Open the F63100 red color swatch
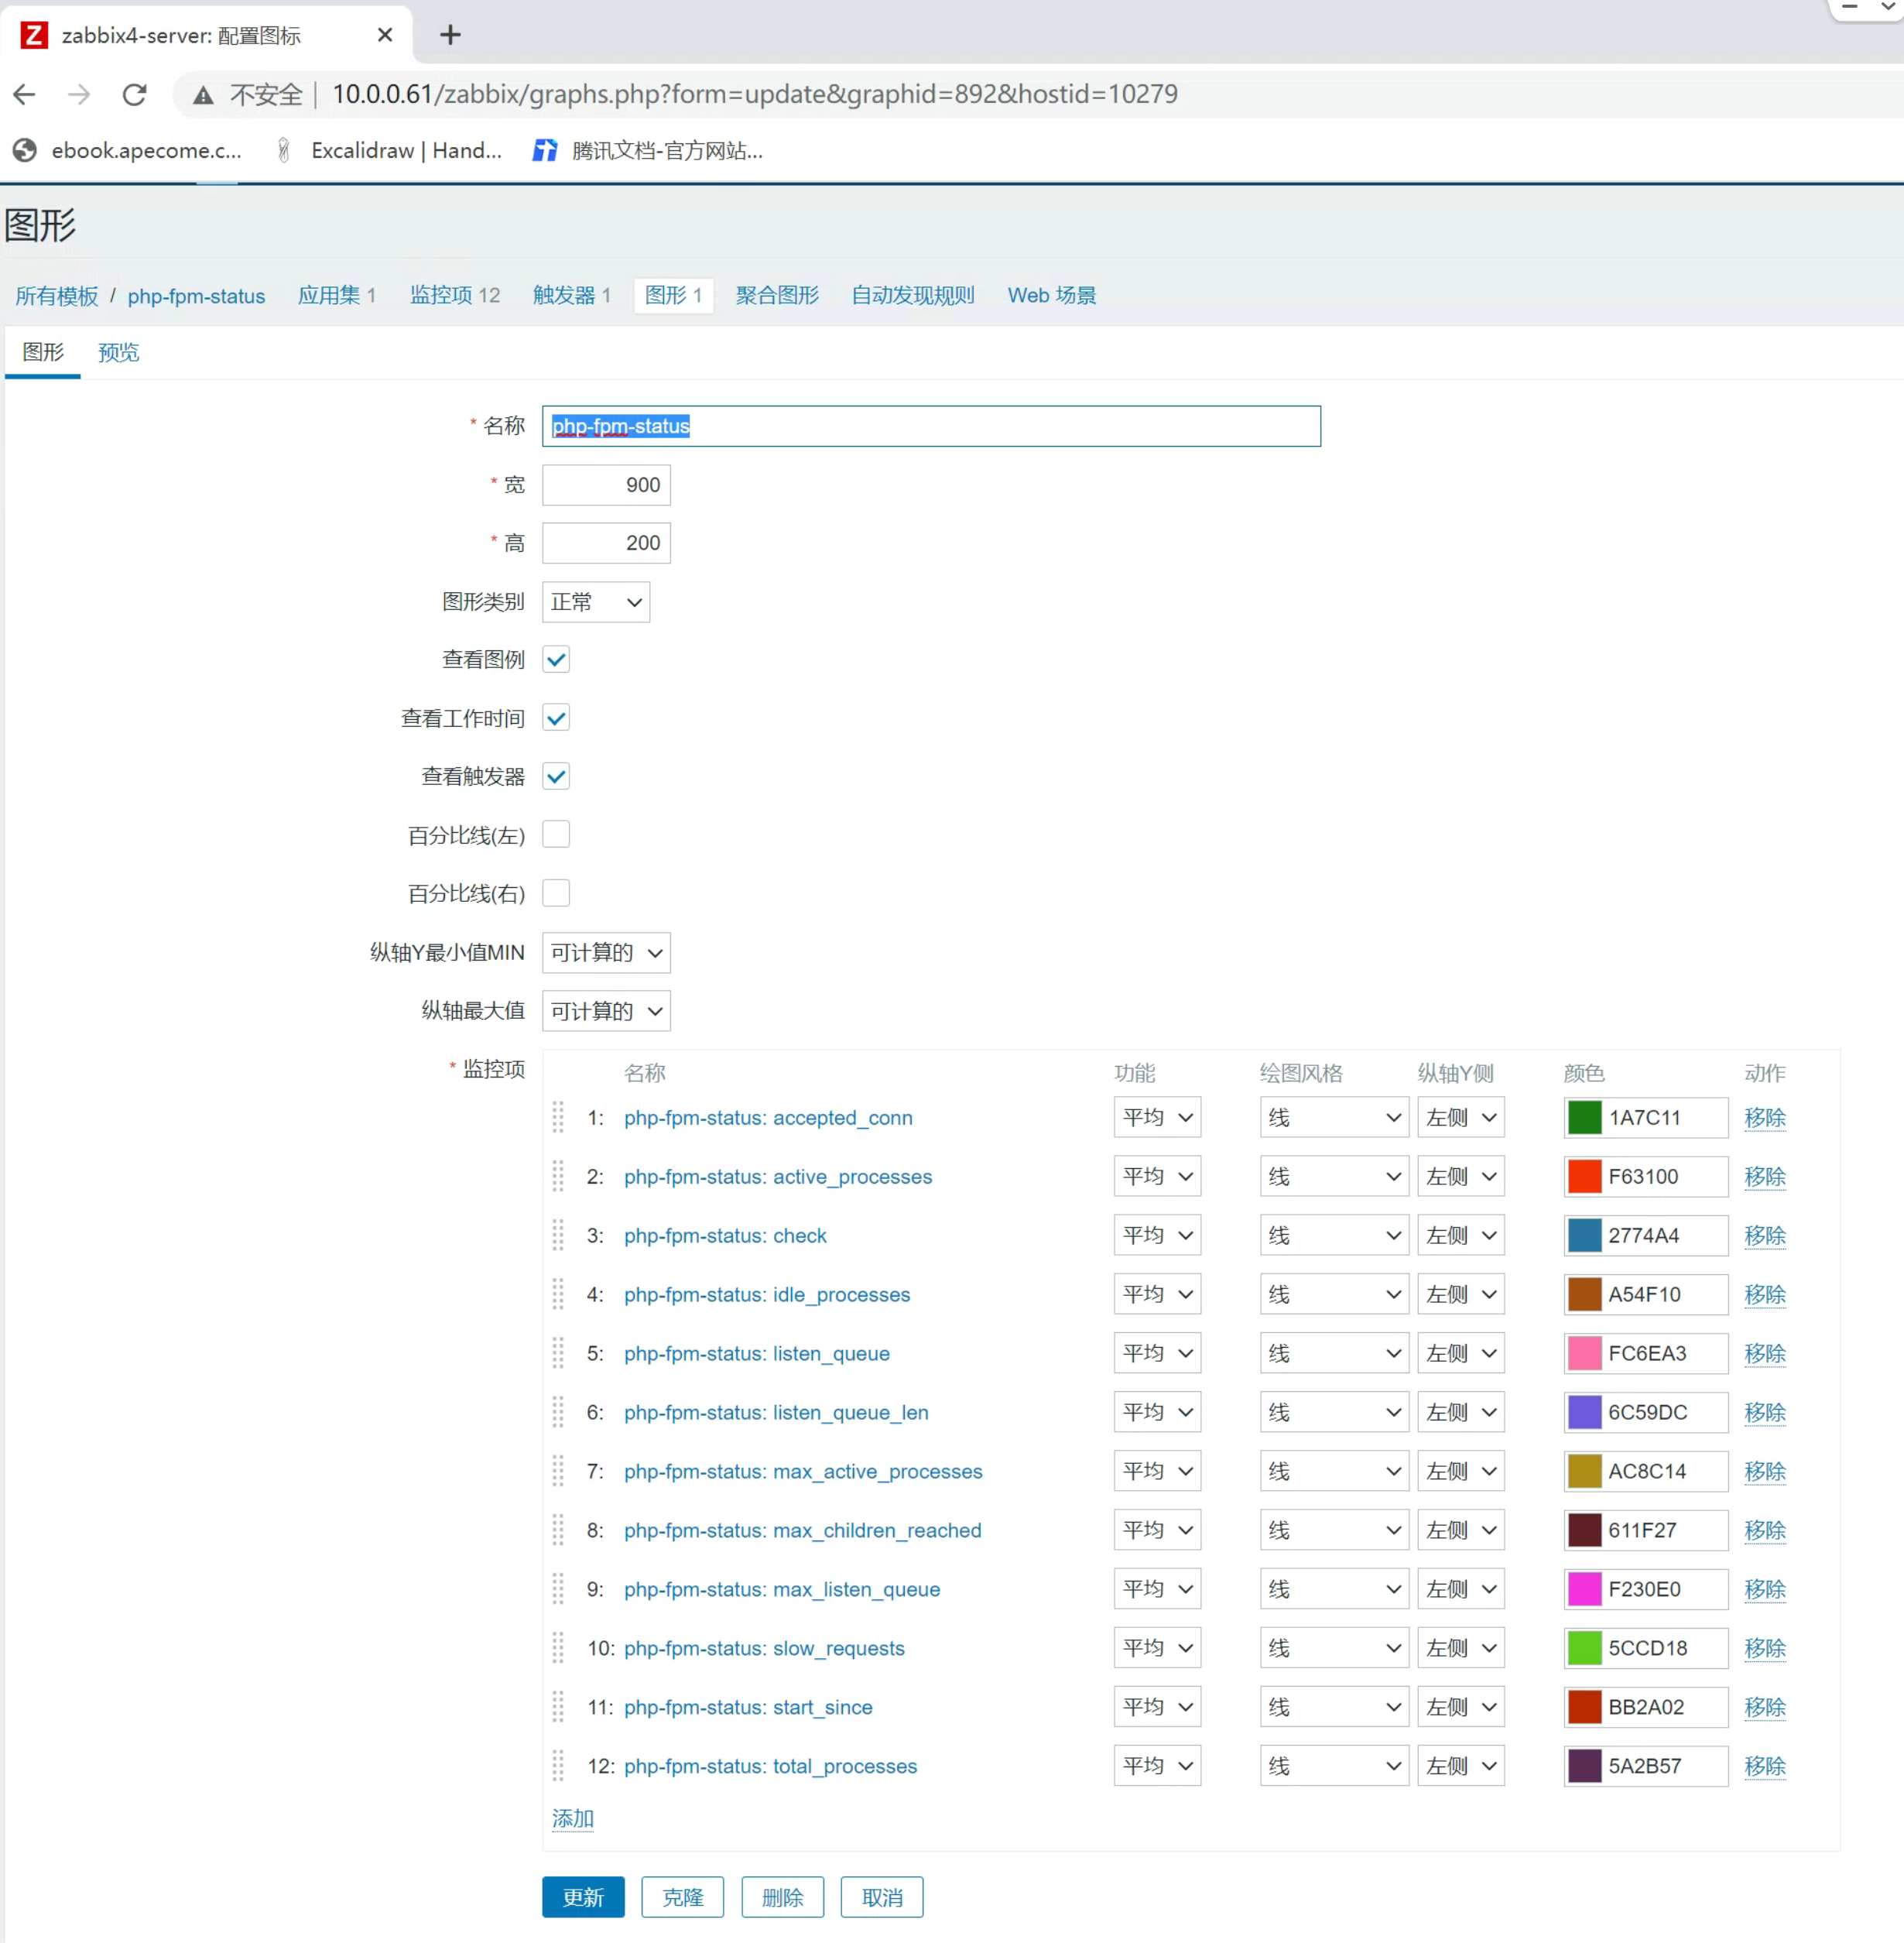This screenshot has width=1904, height=1943. pyautogui.click(x=1584, y=1176)
